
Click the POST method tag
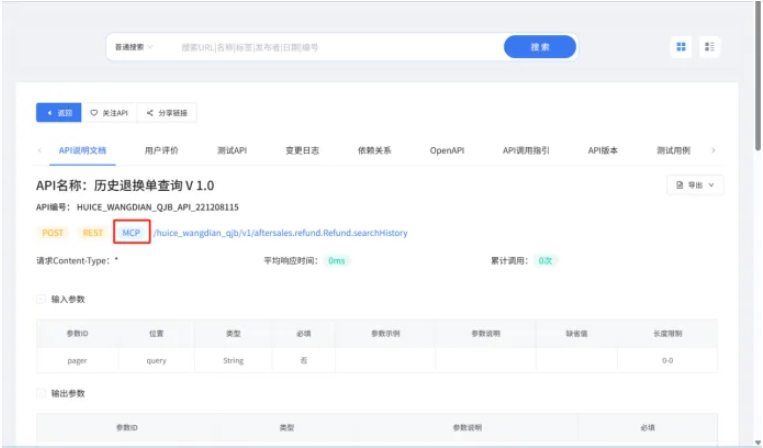[x=53, y=233]
